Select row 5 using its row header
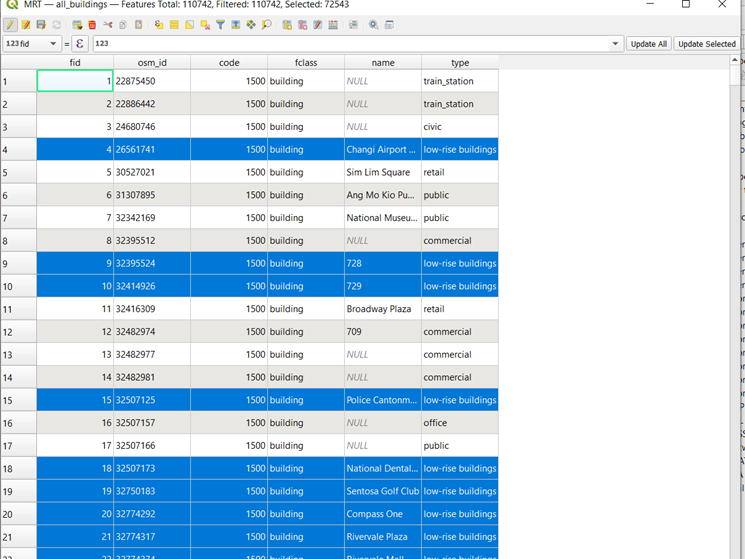Image resolution: width=745 pixels, height=559 pixels. [x=18, y=173]
